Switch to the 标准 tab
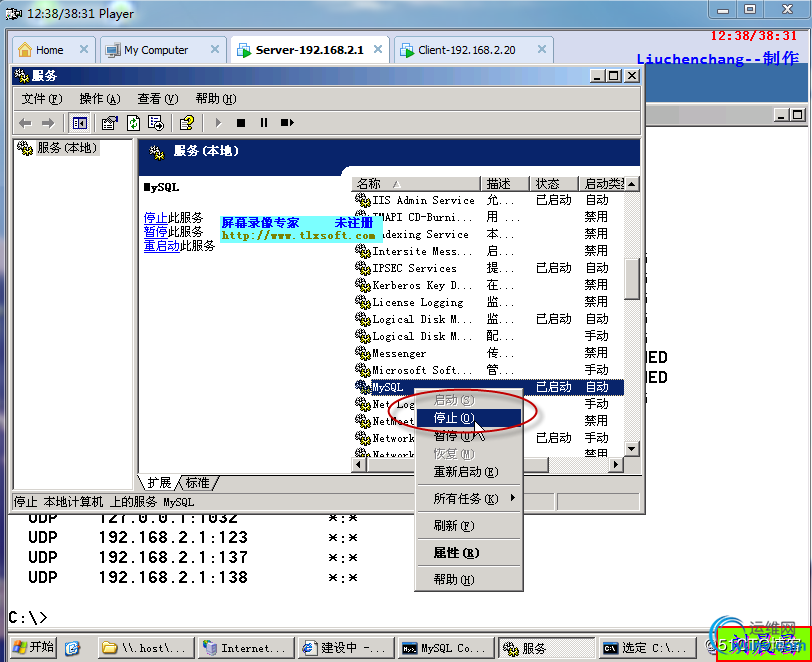812x662 pixels. coord(198,482)
